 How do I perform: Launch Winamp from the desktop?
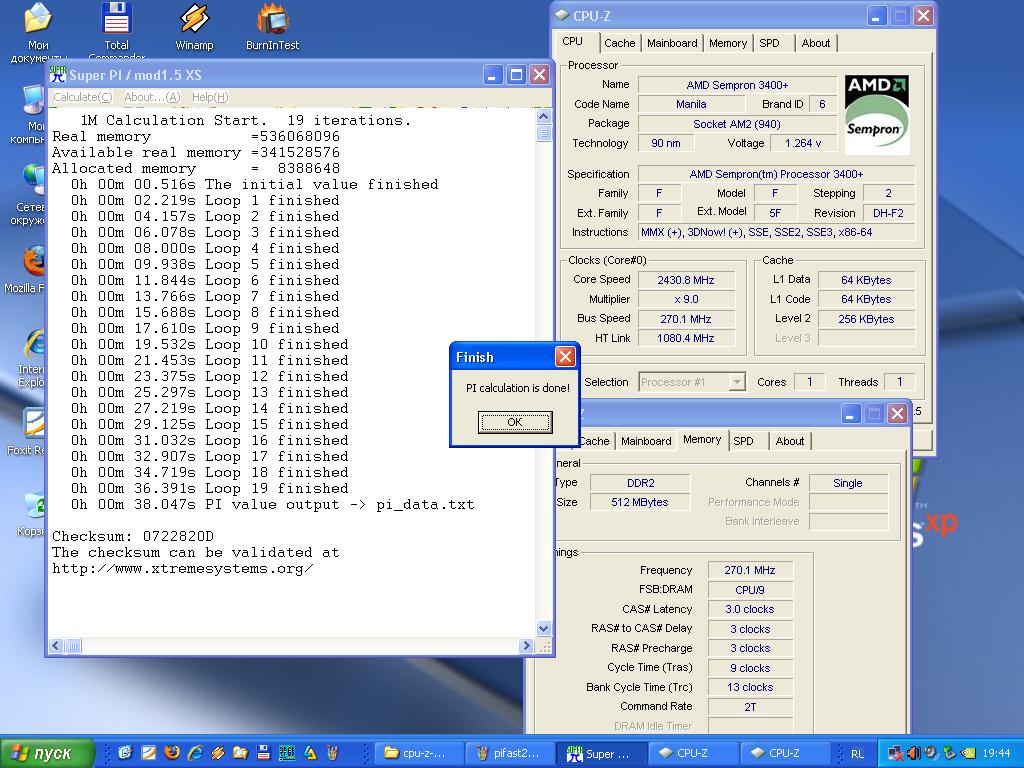pyautogui.click(x=194, y=26)
